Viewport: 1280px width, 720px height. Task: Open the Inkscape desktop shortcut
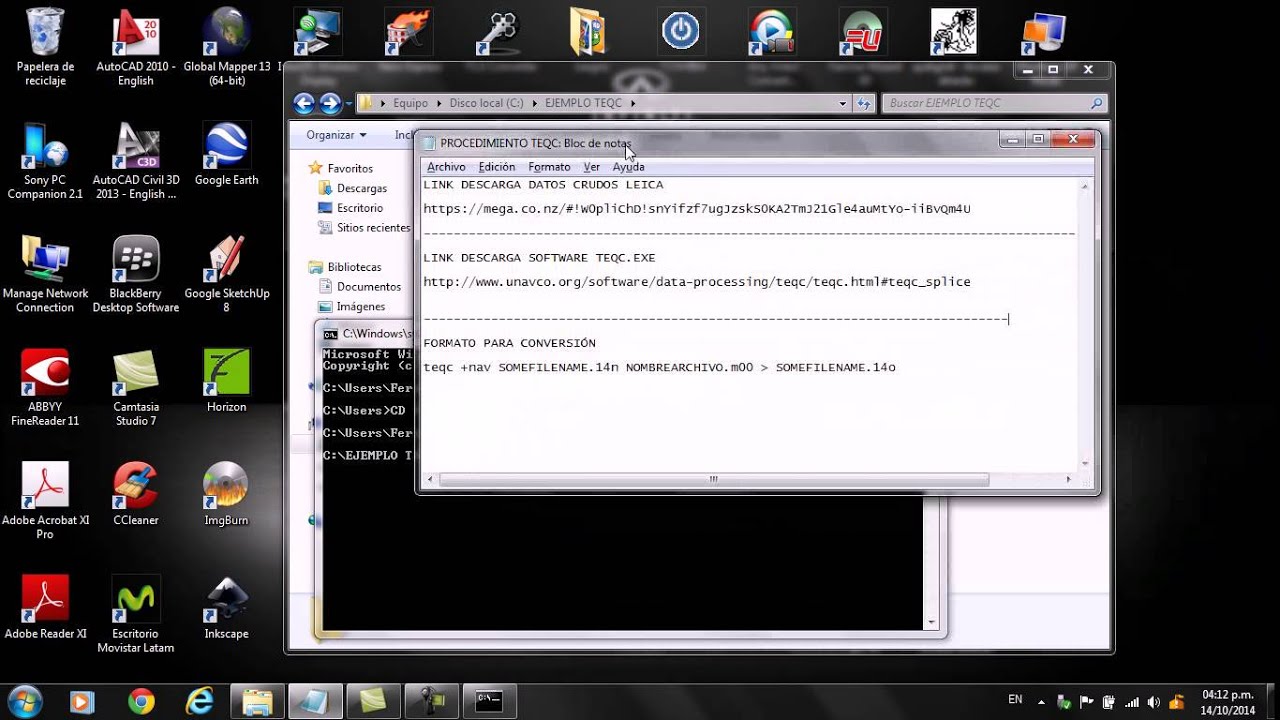pyautogui.click(x=227, y=607)
